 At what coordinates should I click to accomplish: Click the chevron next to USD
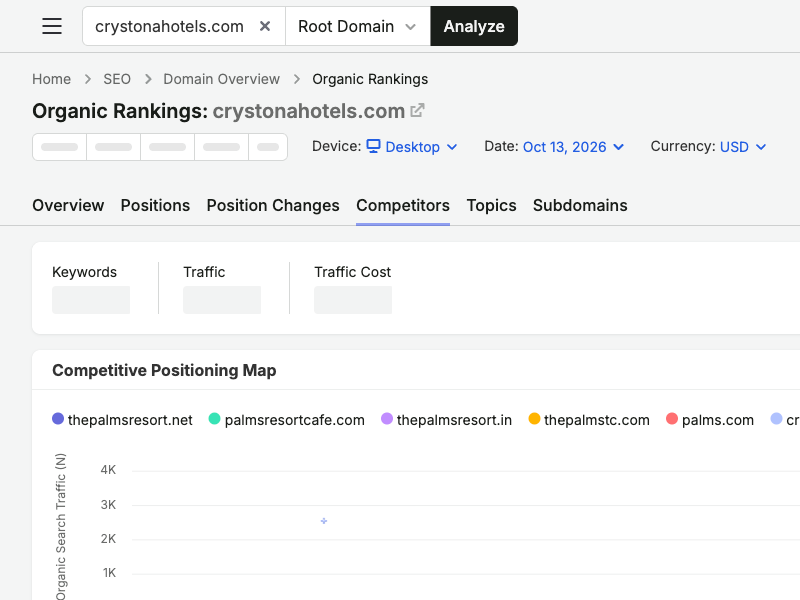761,147
